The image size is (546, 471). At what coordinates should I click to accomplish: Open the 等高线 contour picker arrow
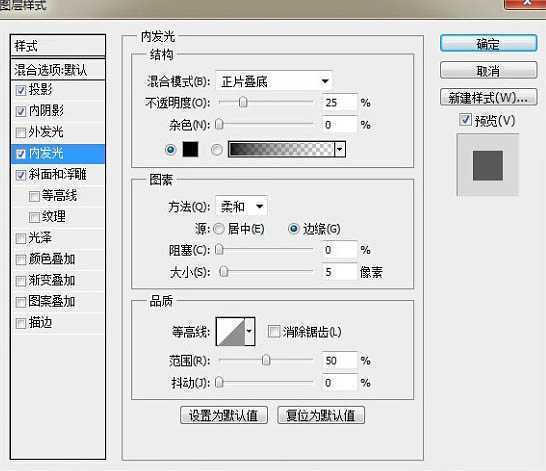[249, 331]
